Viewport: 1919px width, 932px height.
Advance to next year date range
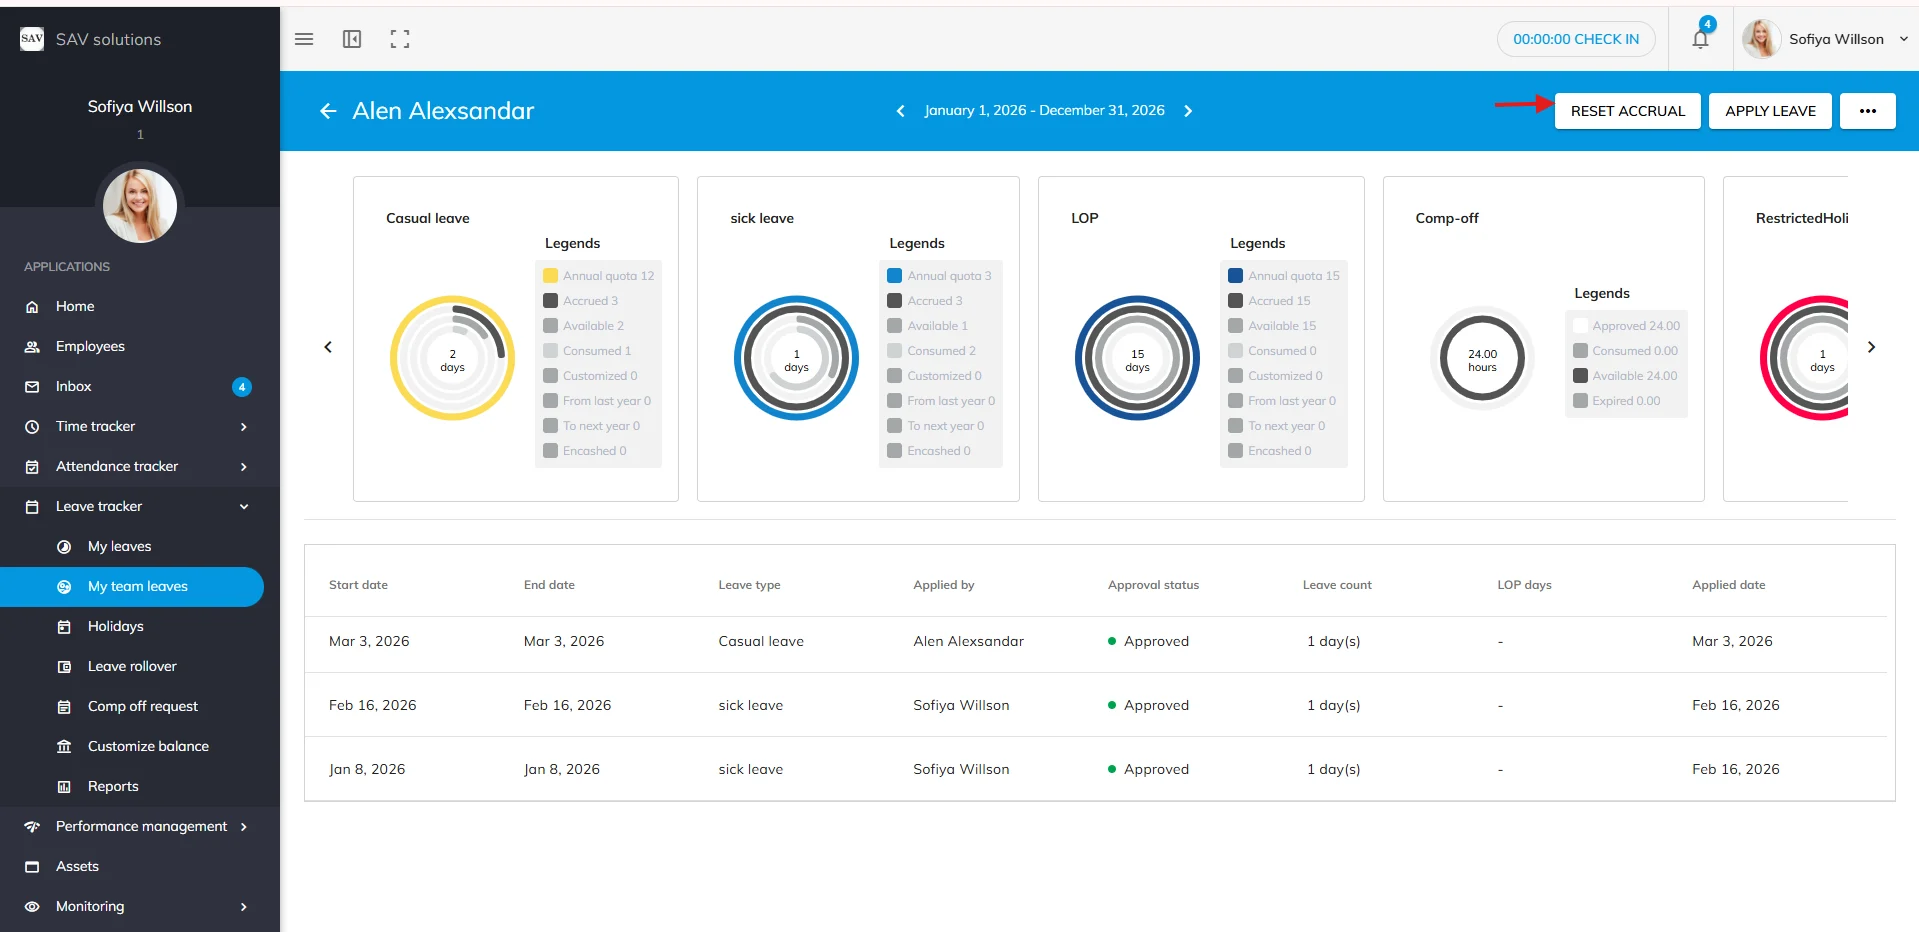pos(1188,111)
